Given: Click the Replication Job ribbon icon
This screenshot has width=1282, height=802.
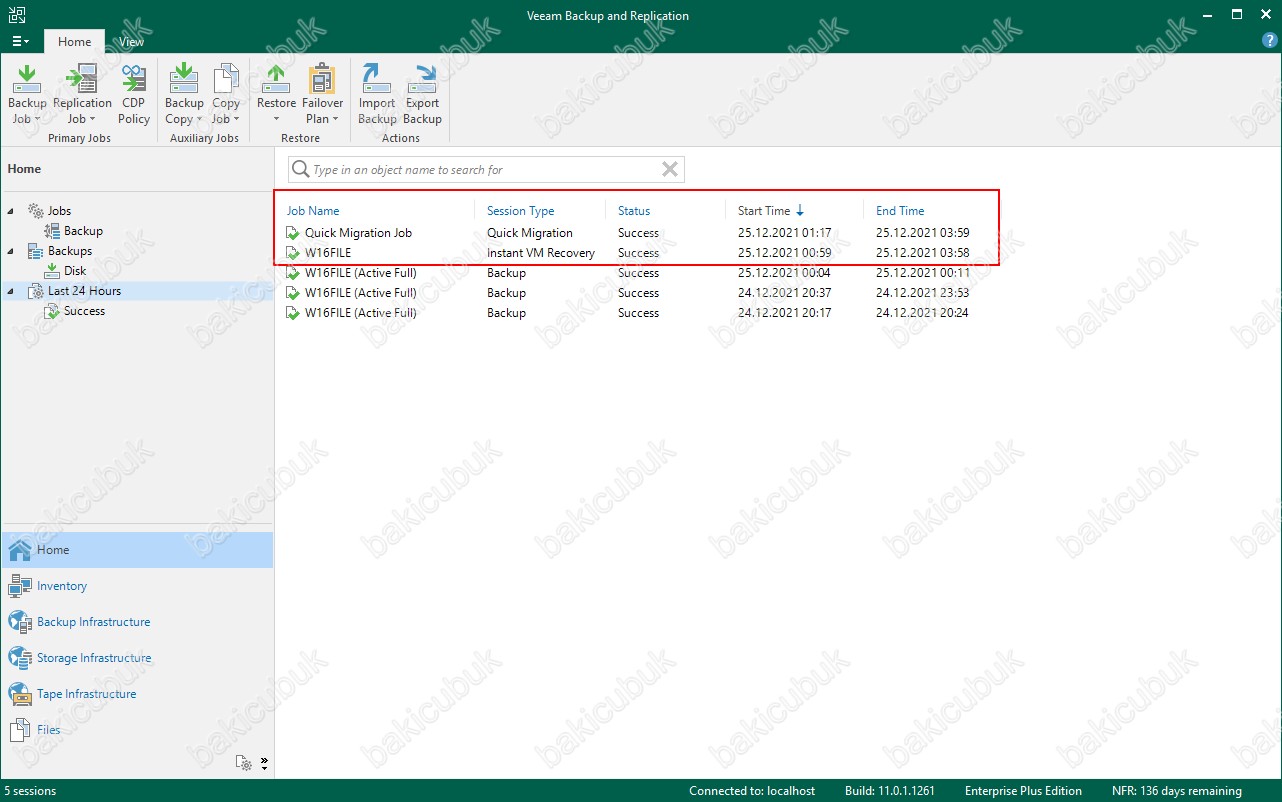Looking at the screenshot, I should click(x=81, y=78).
